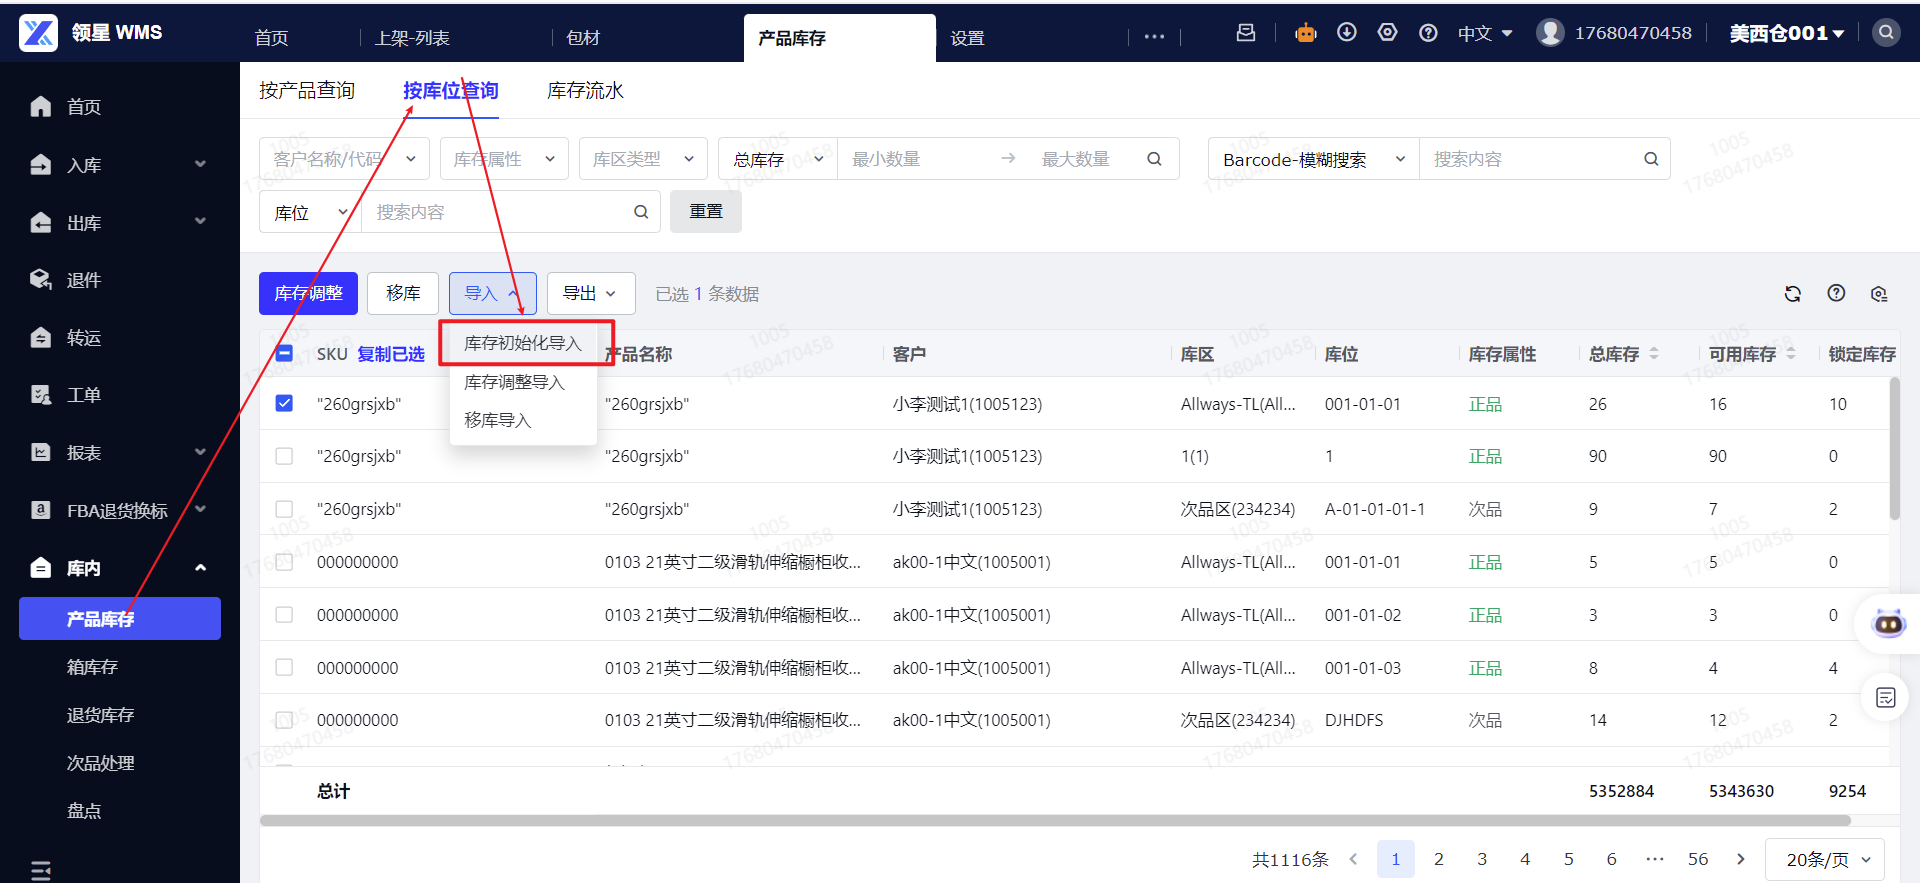Click the floating robot chat icon
This screenshot has width=1920, height=883.
[x=1889, y=624]
